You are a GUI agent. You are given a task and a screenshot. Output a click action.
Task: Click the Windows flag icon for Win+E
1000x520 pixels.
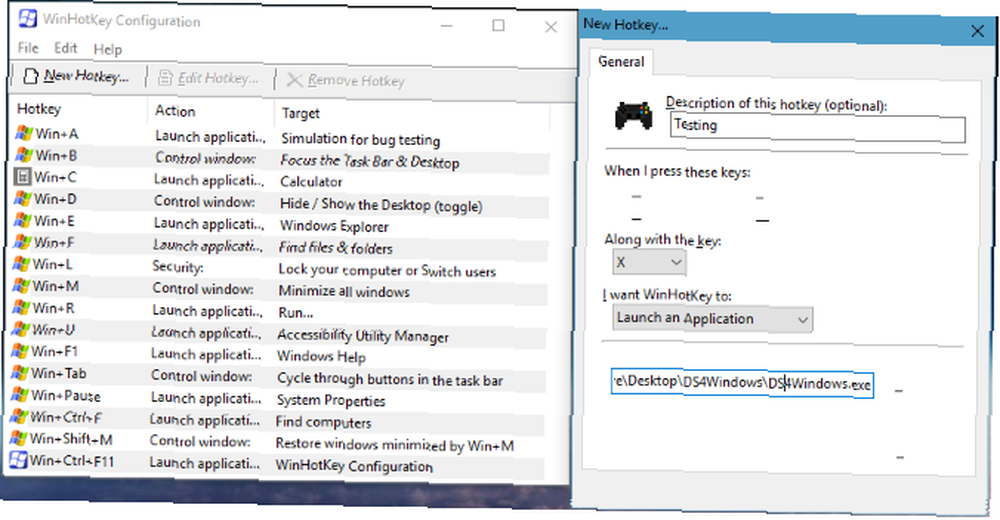(23, 220)
